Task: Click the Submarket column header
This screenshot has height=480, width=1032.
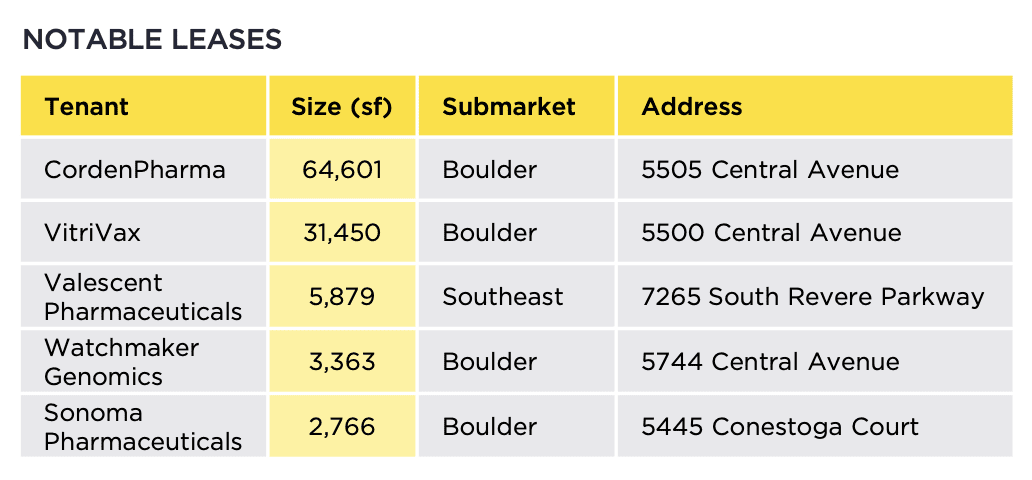Action: tap(509, 107)
